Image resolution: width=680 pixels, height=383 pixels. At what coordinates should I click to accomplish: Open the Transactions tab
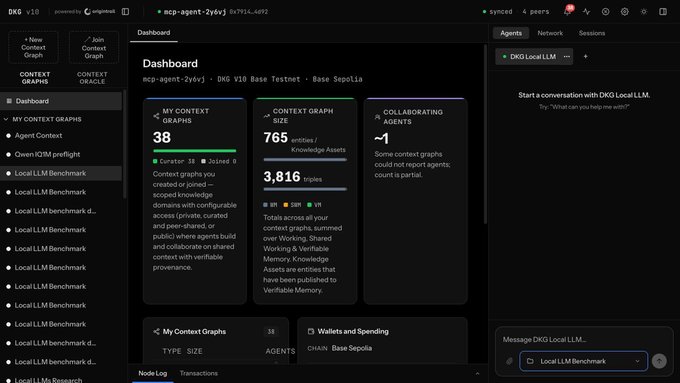point(199,373)
